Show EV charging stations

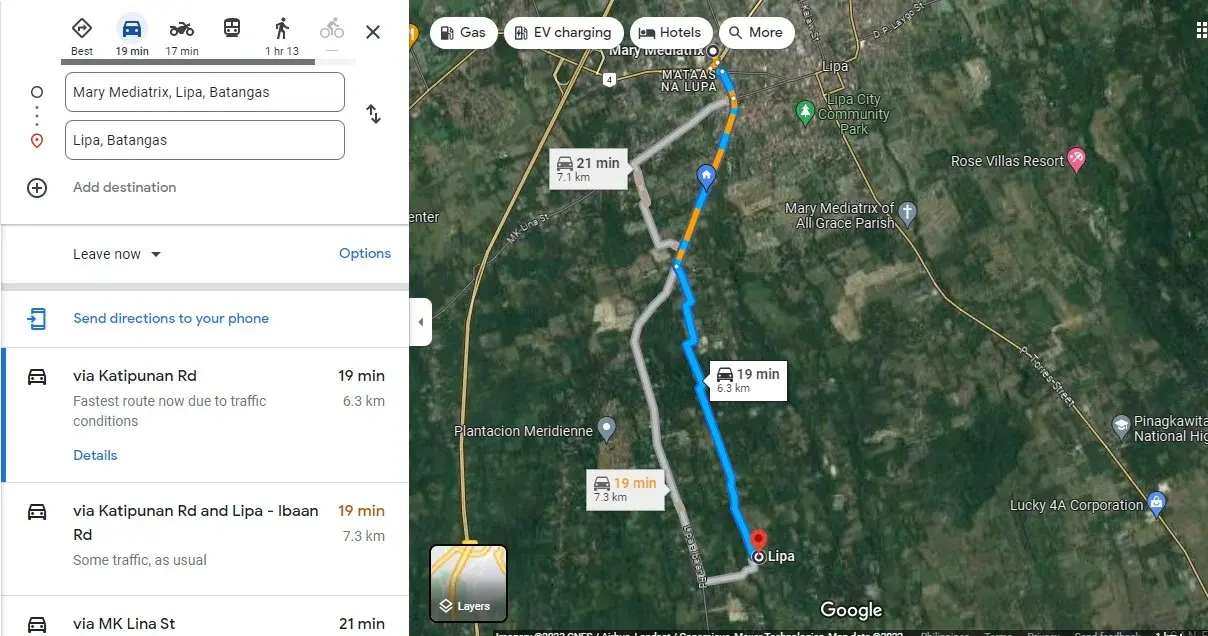(x=564, y=33)
